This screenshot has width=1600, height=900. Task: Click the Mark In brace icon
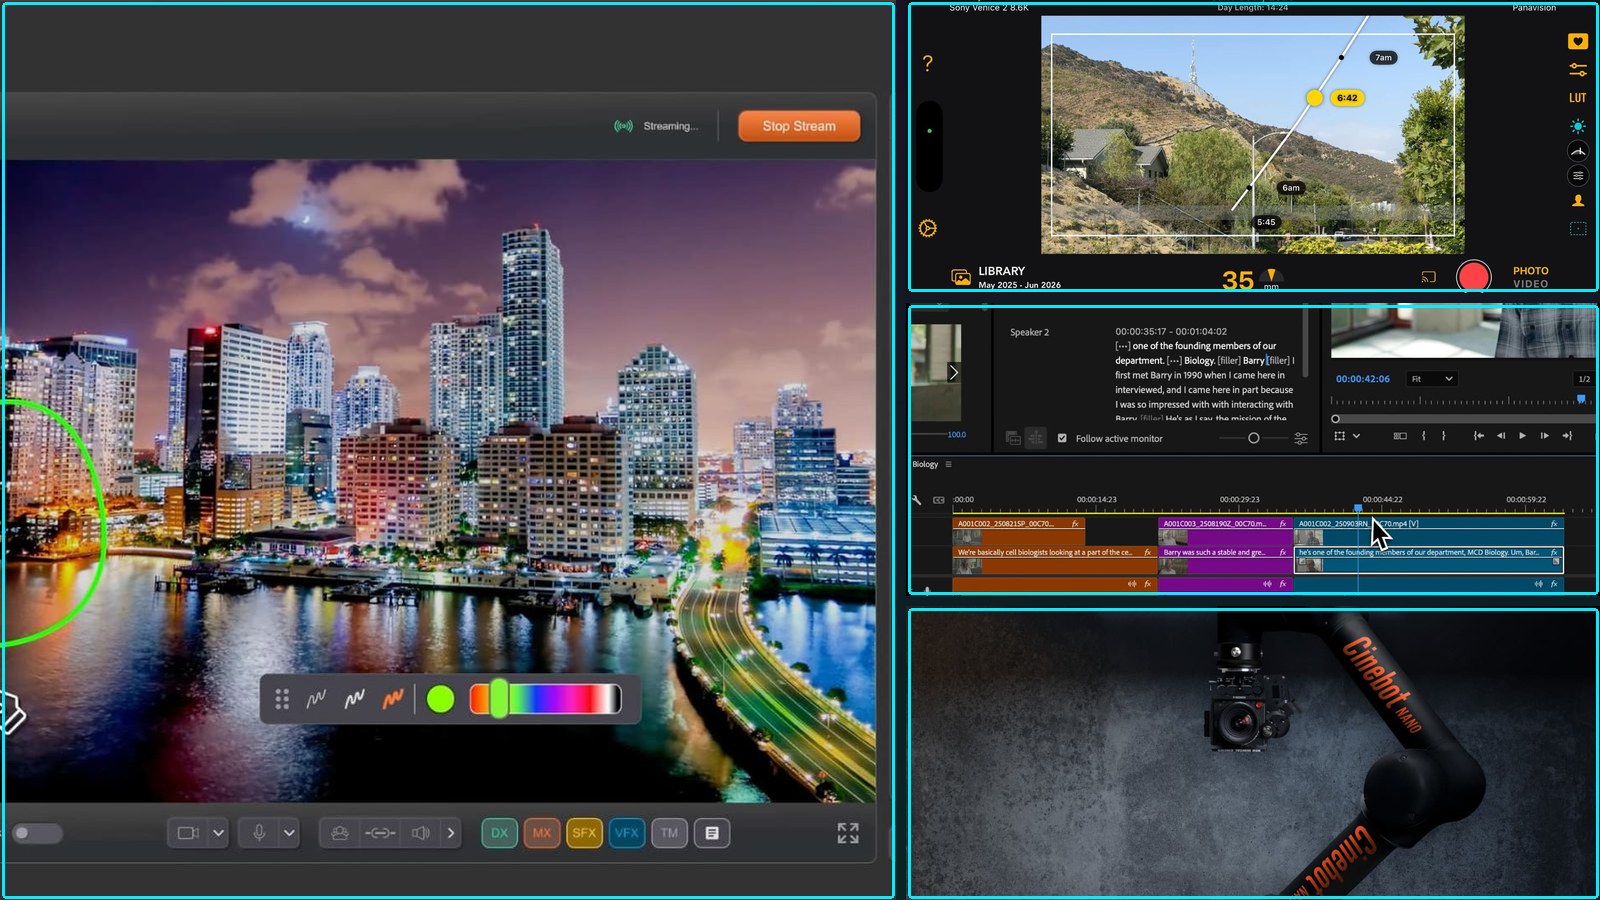1424,436
